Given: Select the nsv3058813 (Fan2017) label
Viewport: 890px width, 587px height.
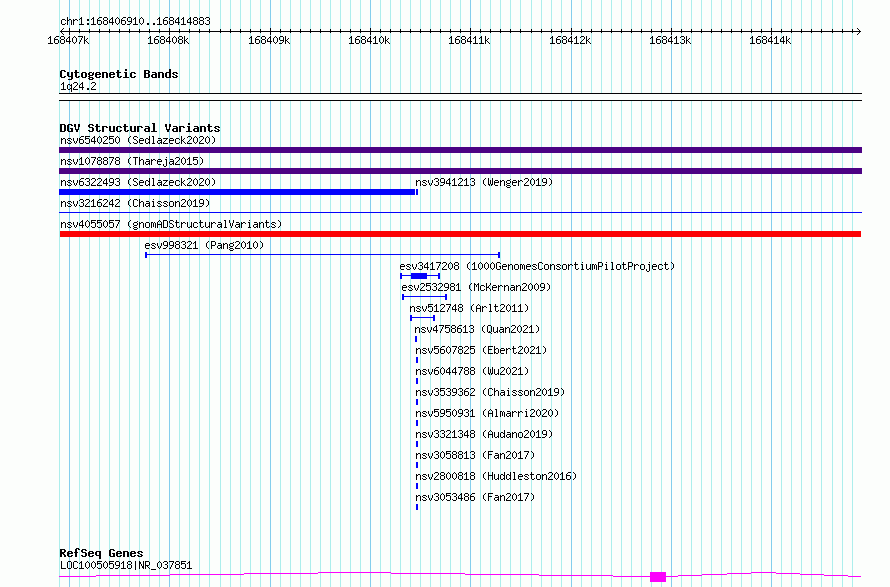Looking at the screenshot, I should [x=475, y=455].
